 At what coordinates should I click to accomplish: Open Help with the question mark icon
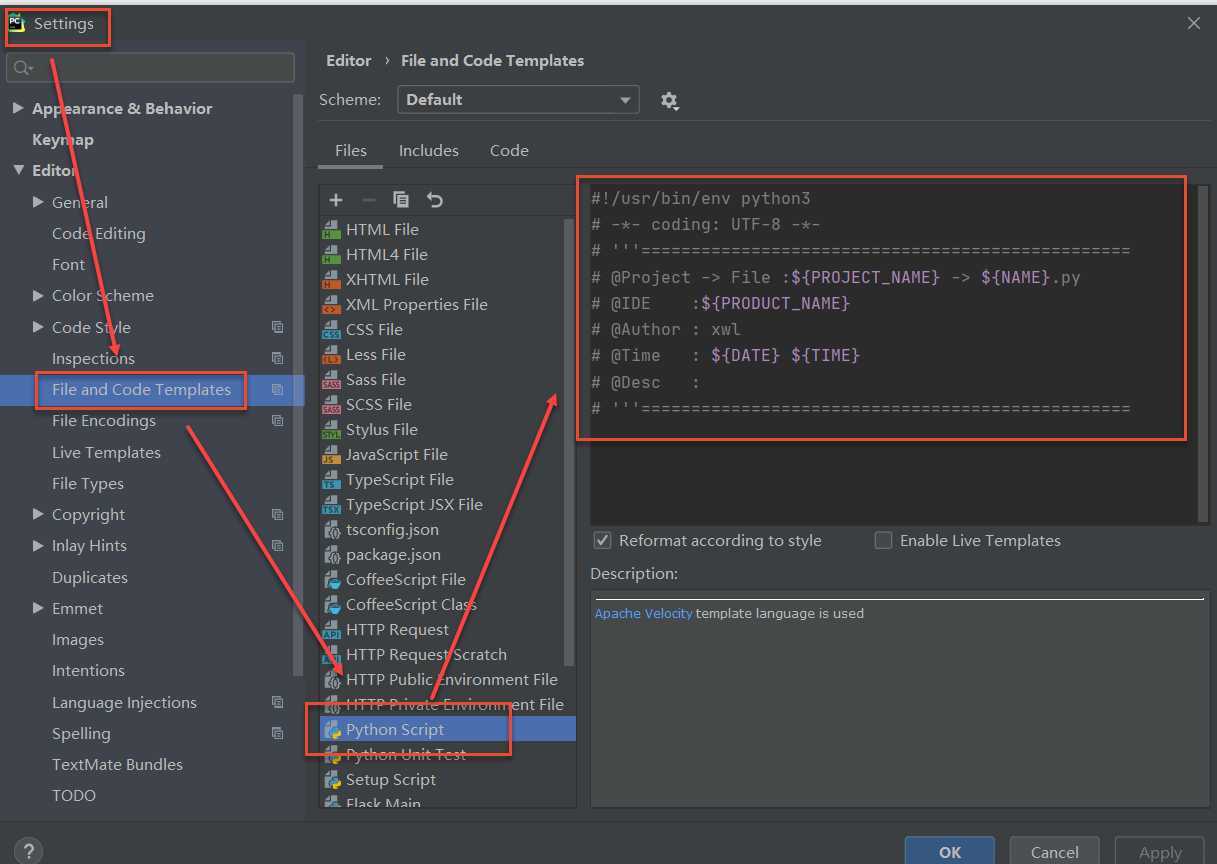point(29,852)
